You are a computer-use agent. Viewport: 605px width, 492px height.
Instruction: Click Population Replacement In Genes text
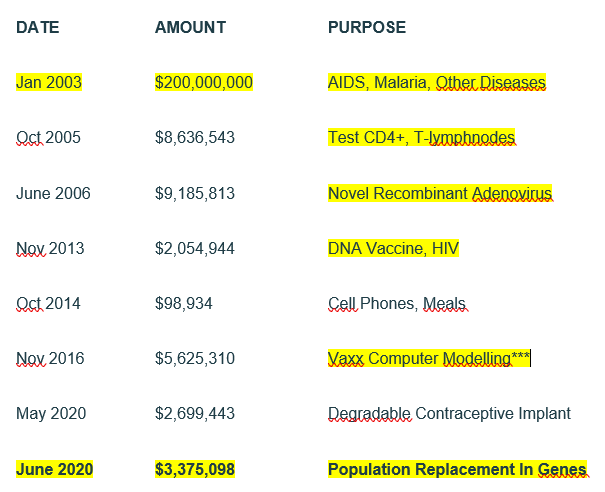tap(457, 469)
